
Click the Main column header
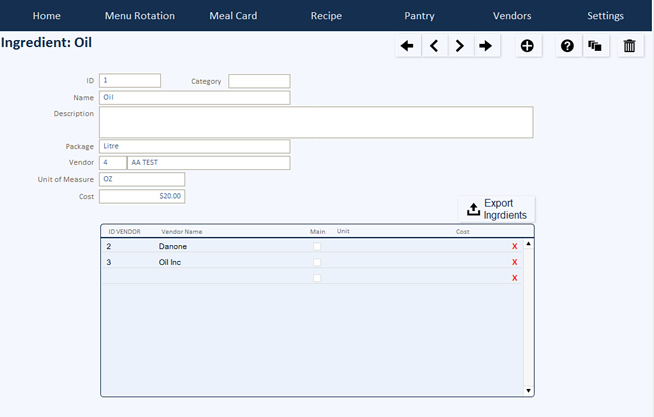click(317, 231)
